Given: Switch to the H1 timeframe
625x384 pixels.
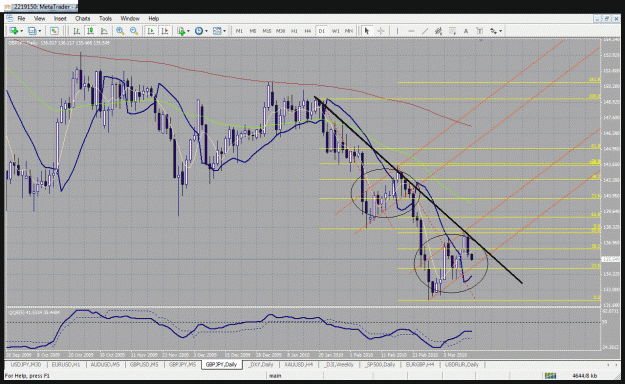Looking at the screenshot, I should pyautogui.click(x=294, y=31).
